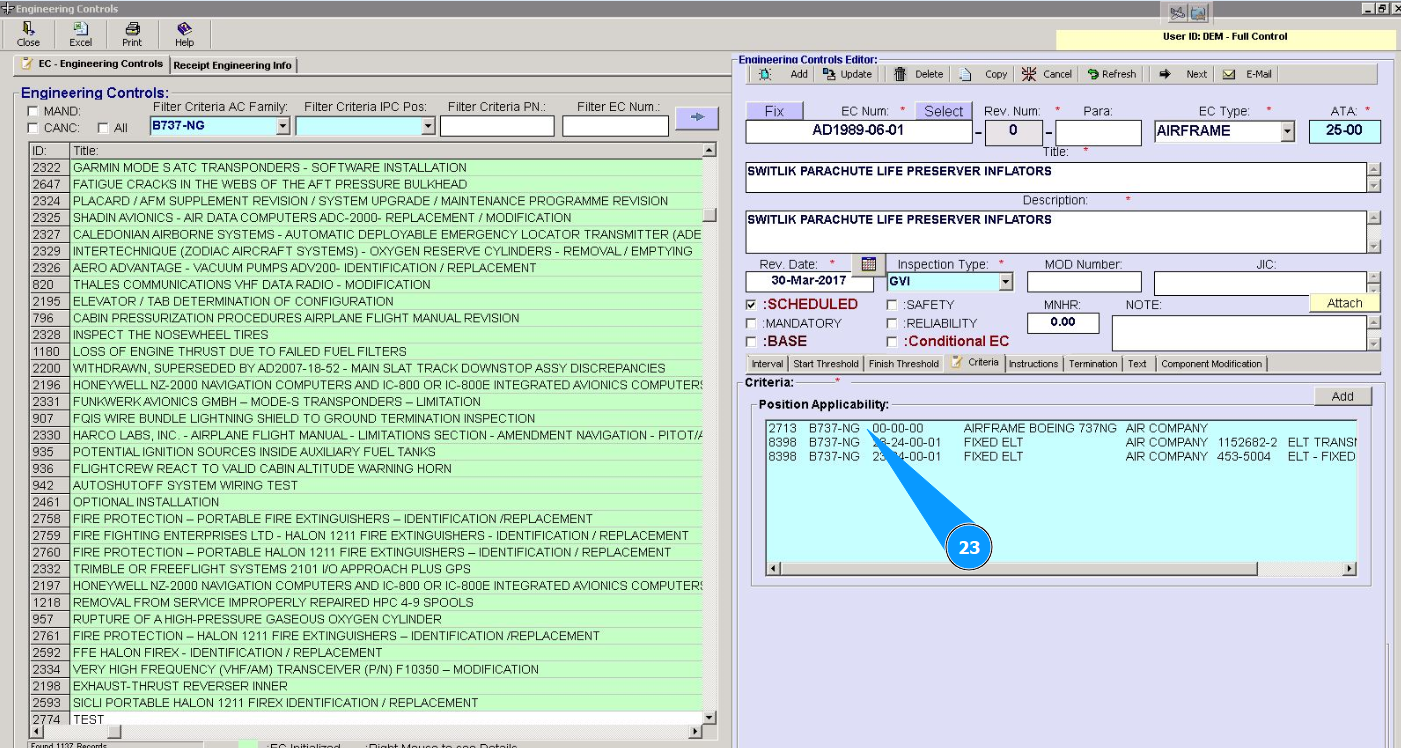Screen dimensions: 1401x748
Task: Enable the MAND filter checkbox
Action: [x=34, y=111]
